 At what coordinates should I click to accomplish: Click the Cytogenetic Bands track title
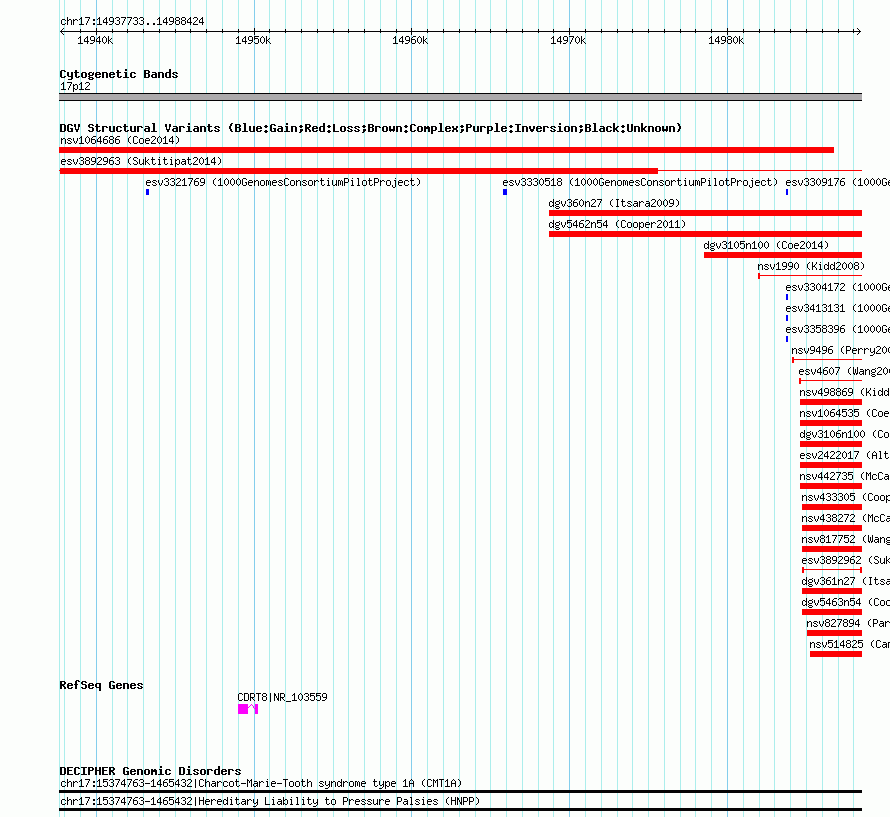119,74
